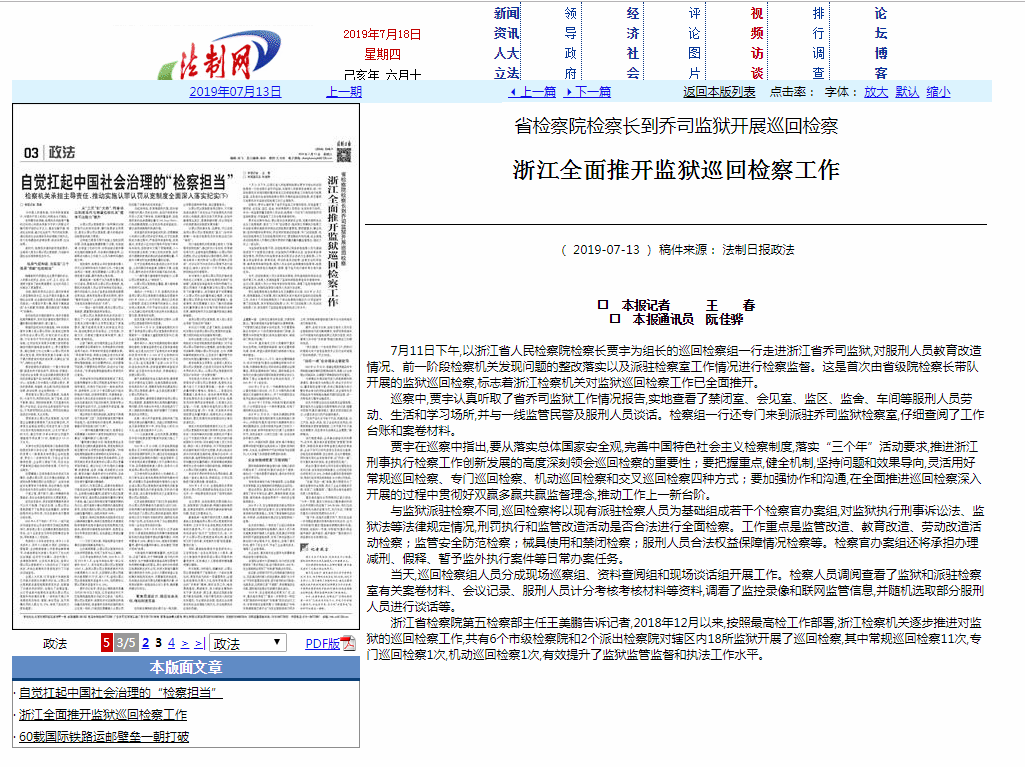The width and height of the screenshot is (1025, 767).
Task: Click the newspaper page thumbnail image
Action: [185, 366]
